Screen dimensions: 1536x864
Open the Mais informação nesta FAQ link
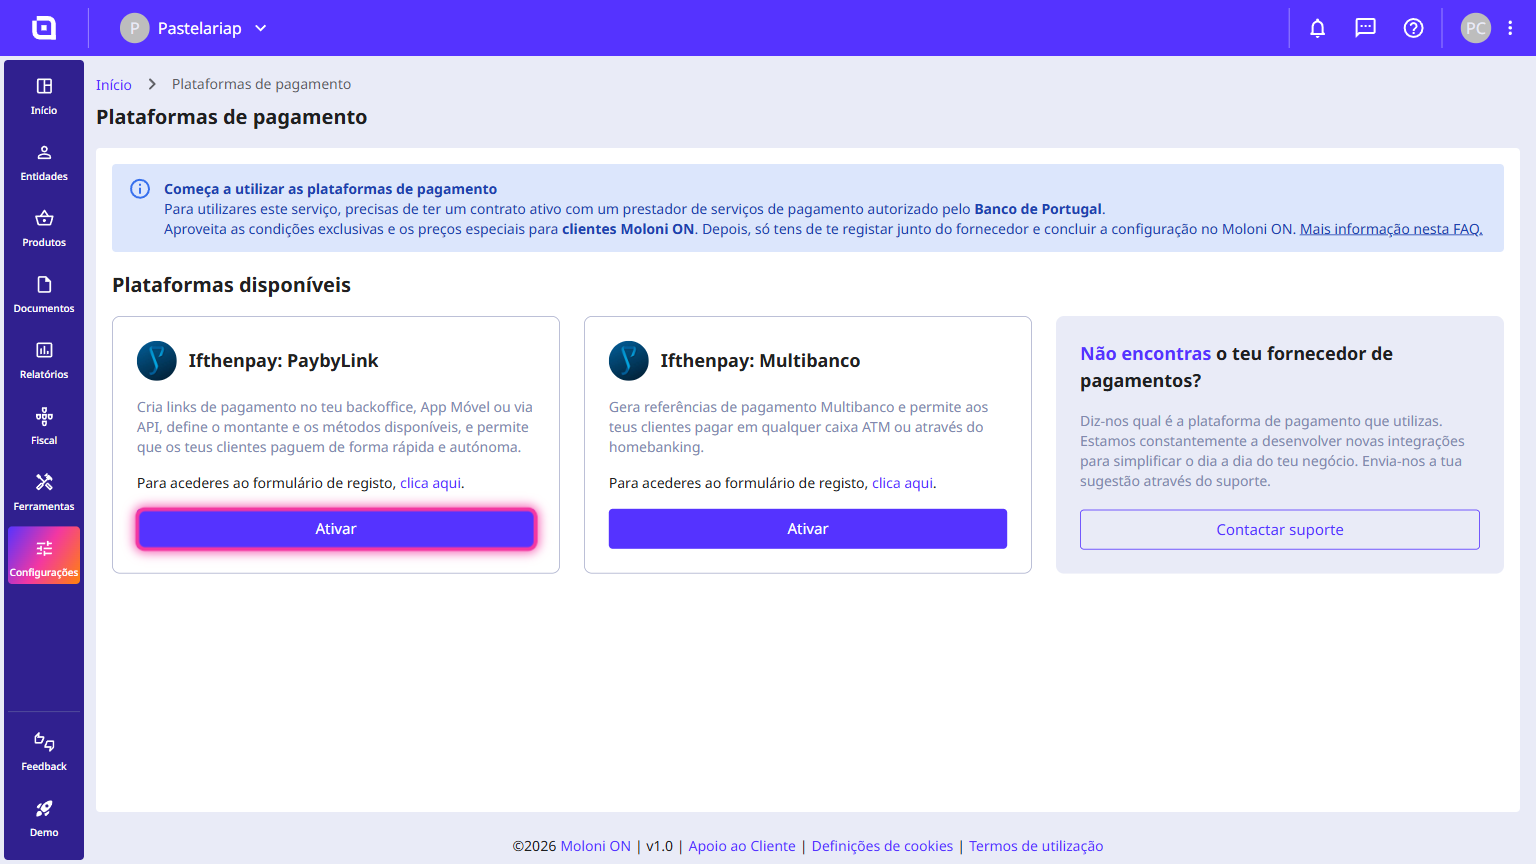coord(1391,229)
